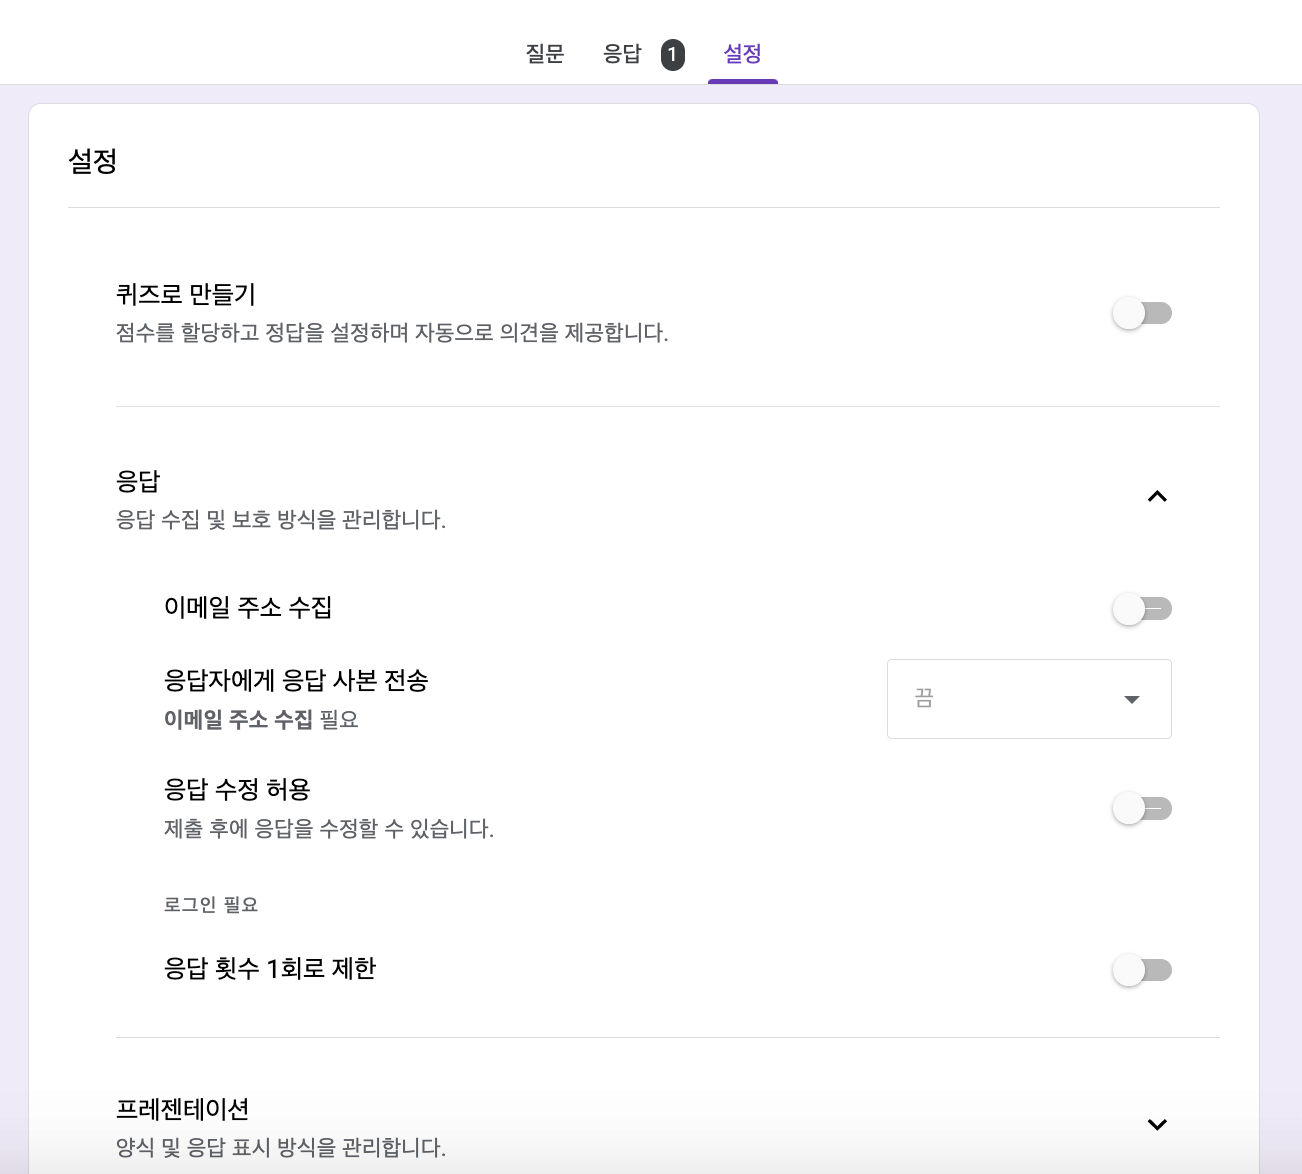
Task: Enable the 퀴즈로 만들기 toggle
Action: (x=1142, y=312)
